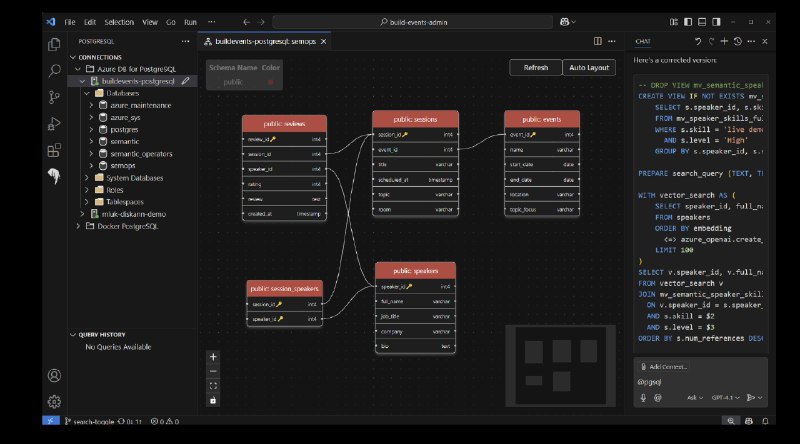Open the Selection menu
The height and width of the screenshot is (444, 800).
[119, 22]
